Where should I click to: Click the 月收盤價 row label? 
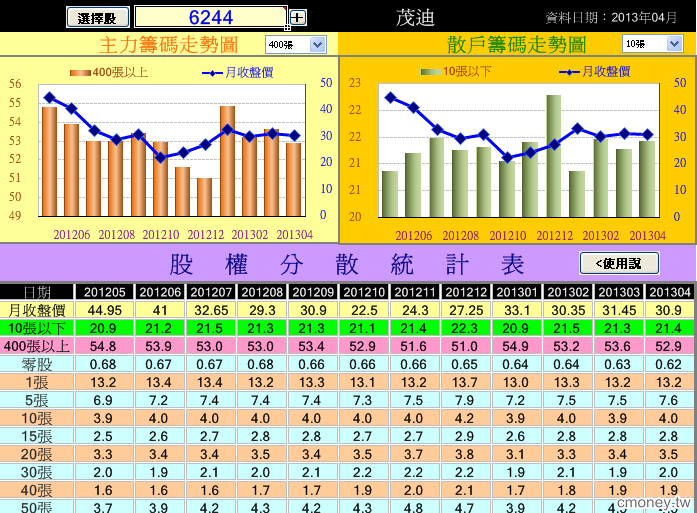[37, 310]
